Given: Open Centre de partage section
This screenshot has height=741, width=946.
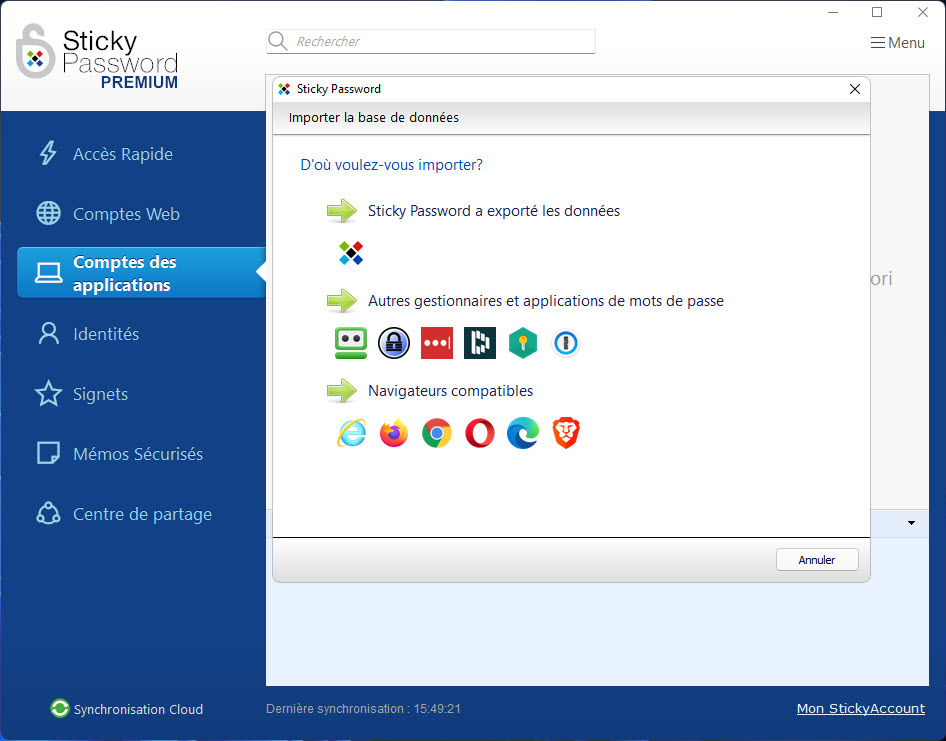Looking at the screenshot, I should pyautogui.click(x=142, y=514).
